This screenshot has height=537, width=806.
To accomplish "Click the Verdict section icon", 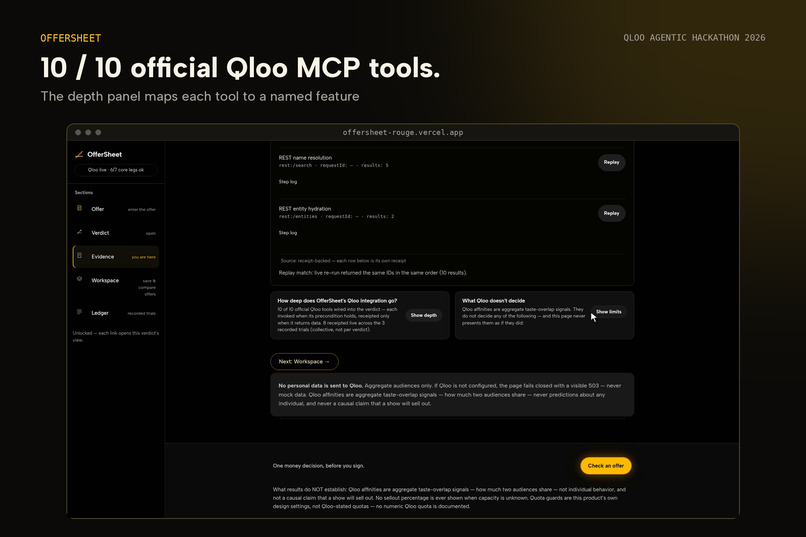I will coord(79,232).
